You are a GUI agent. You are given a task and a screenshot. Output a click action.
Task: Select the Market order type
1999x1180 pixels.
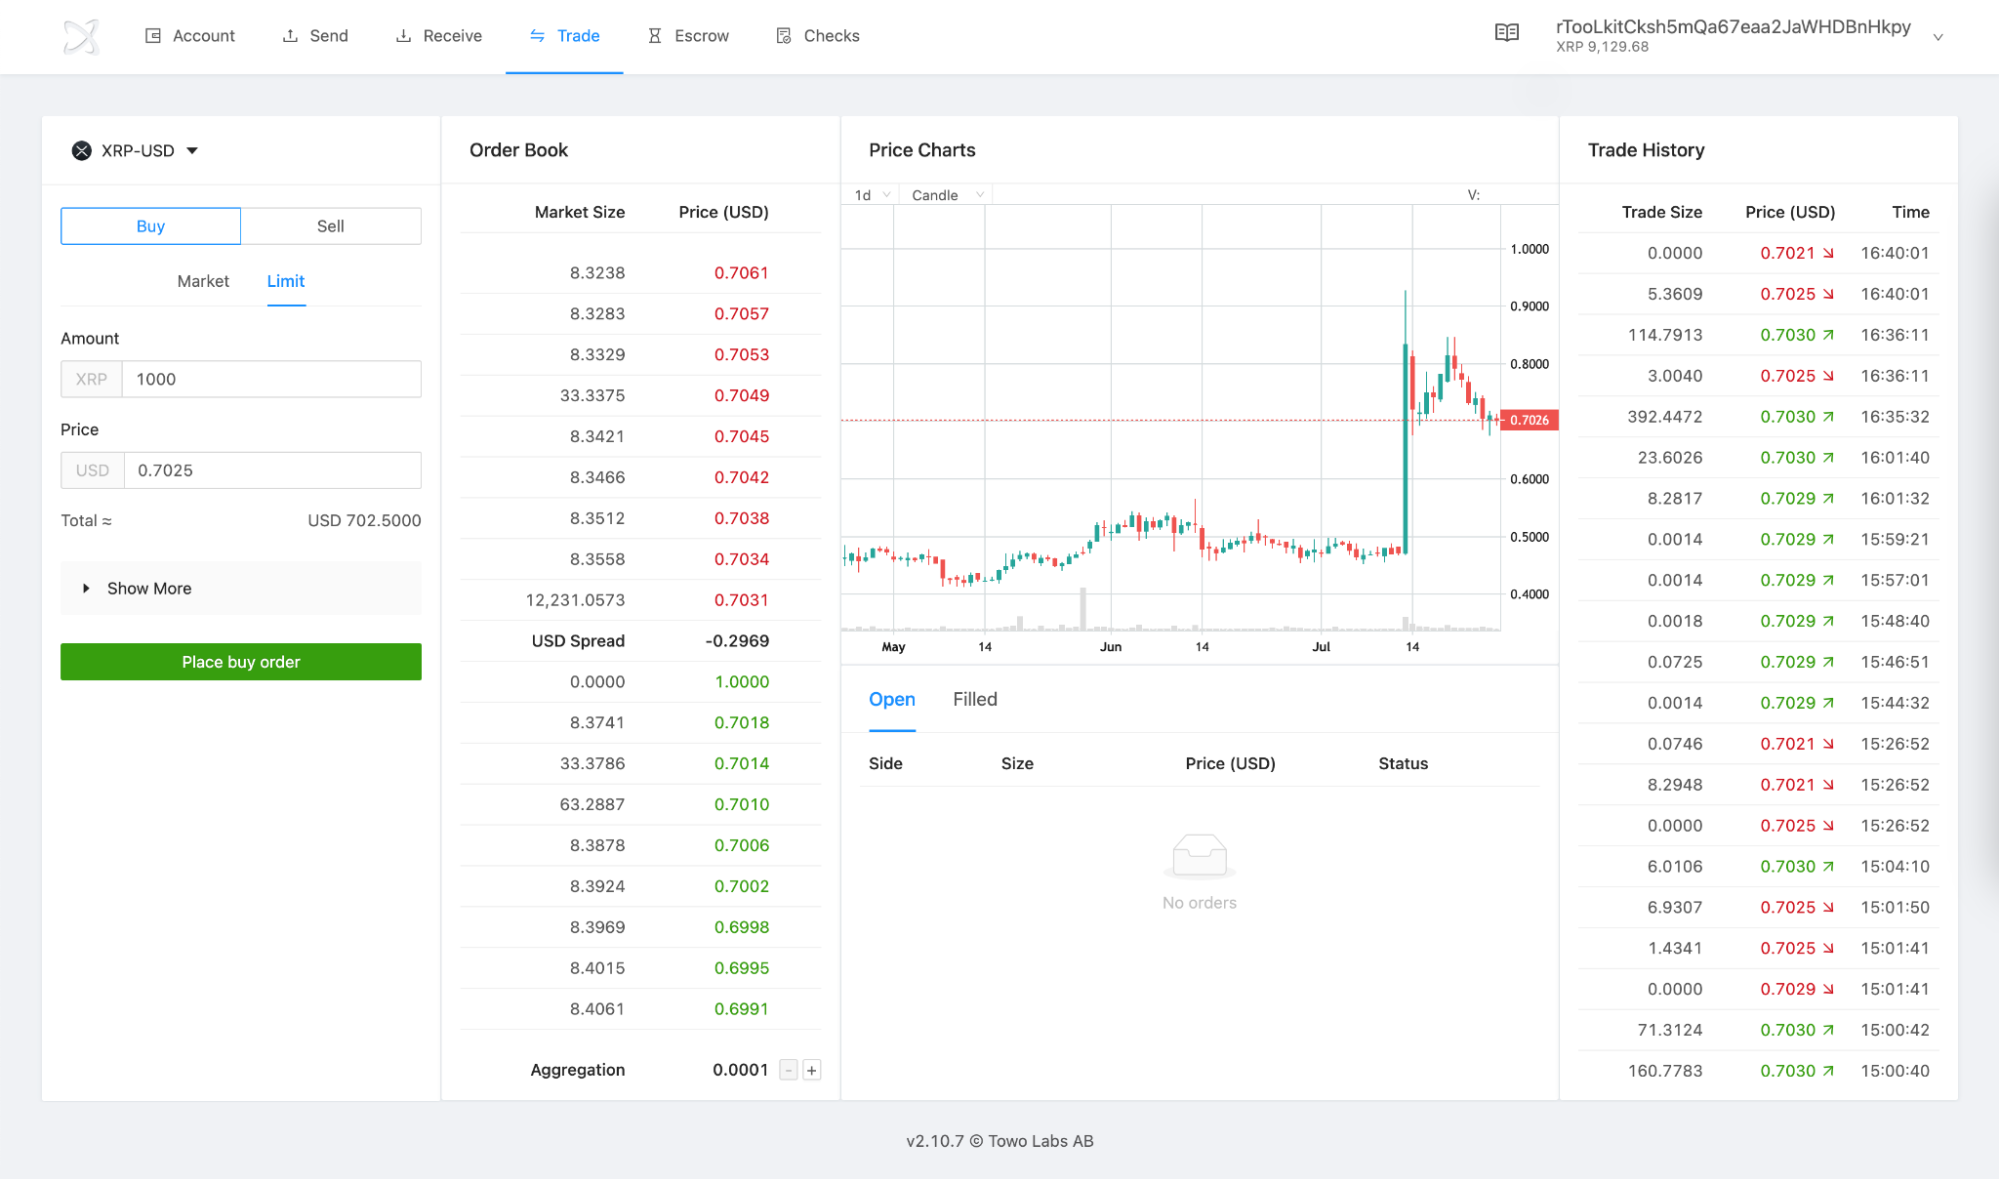[203, 281]
